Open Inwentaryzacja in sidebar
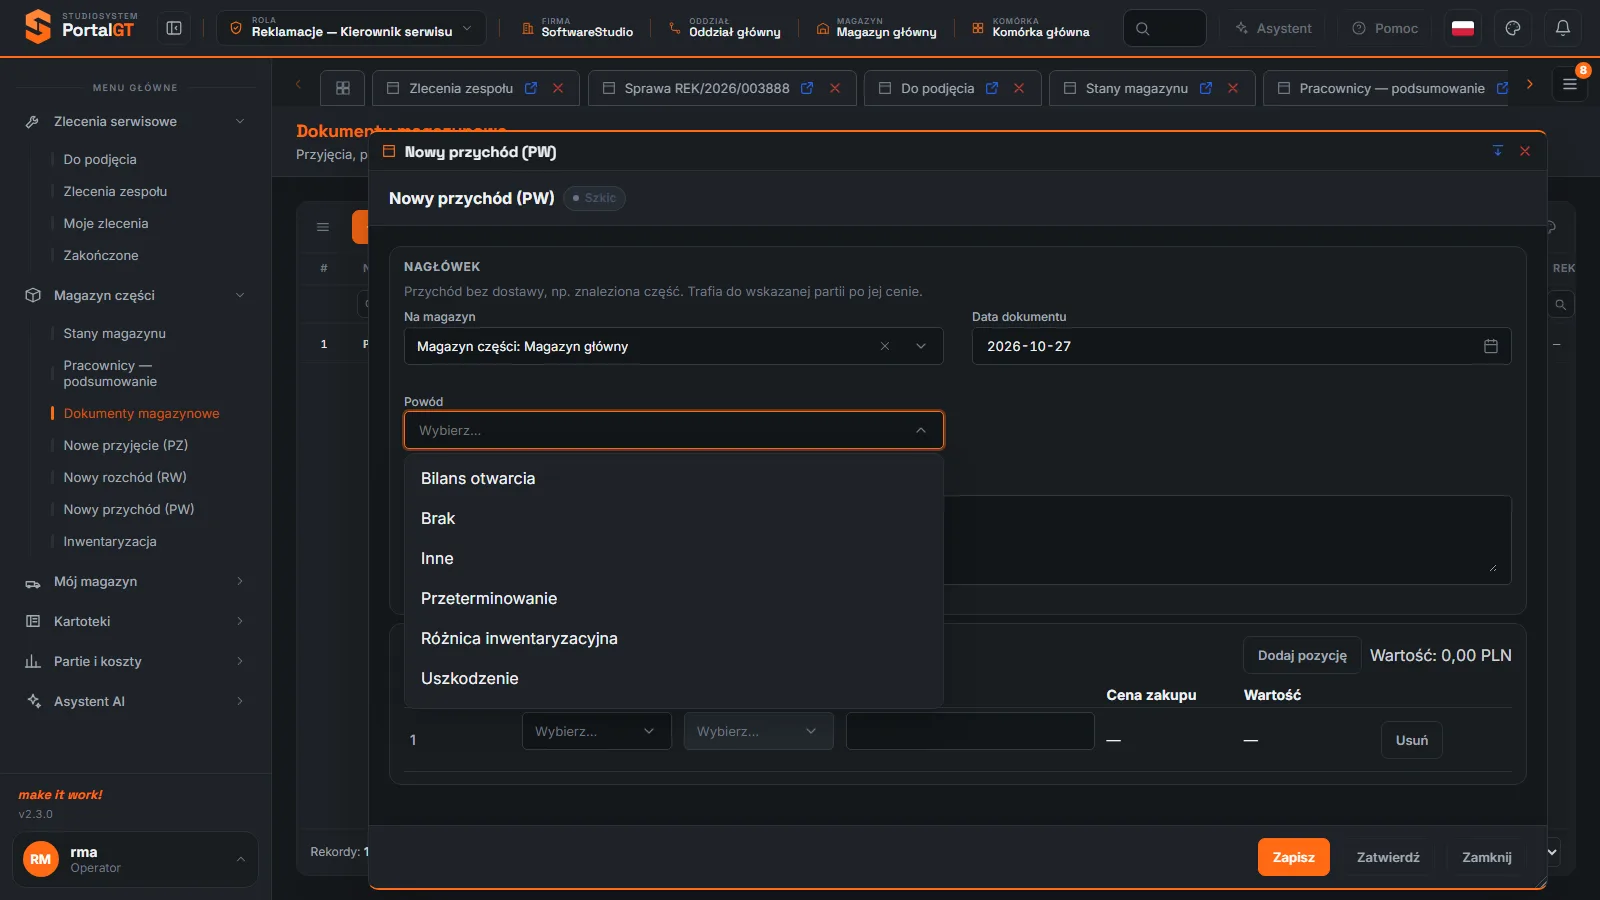The image size is (1600, 900). (x=110, y=541)
